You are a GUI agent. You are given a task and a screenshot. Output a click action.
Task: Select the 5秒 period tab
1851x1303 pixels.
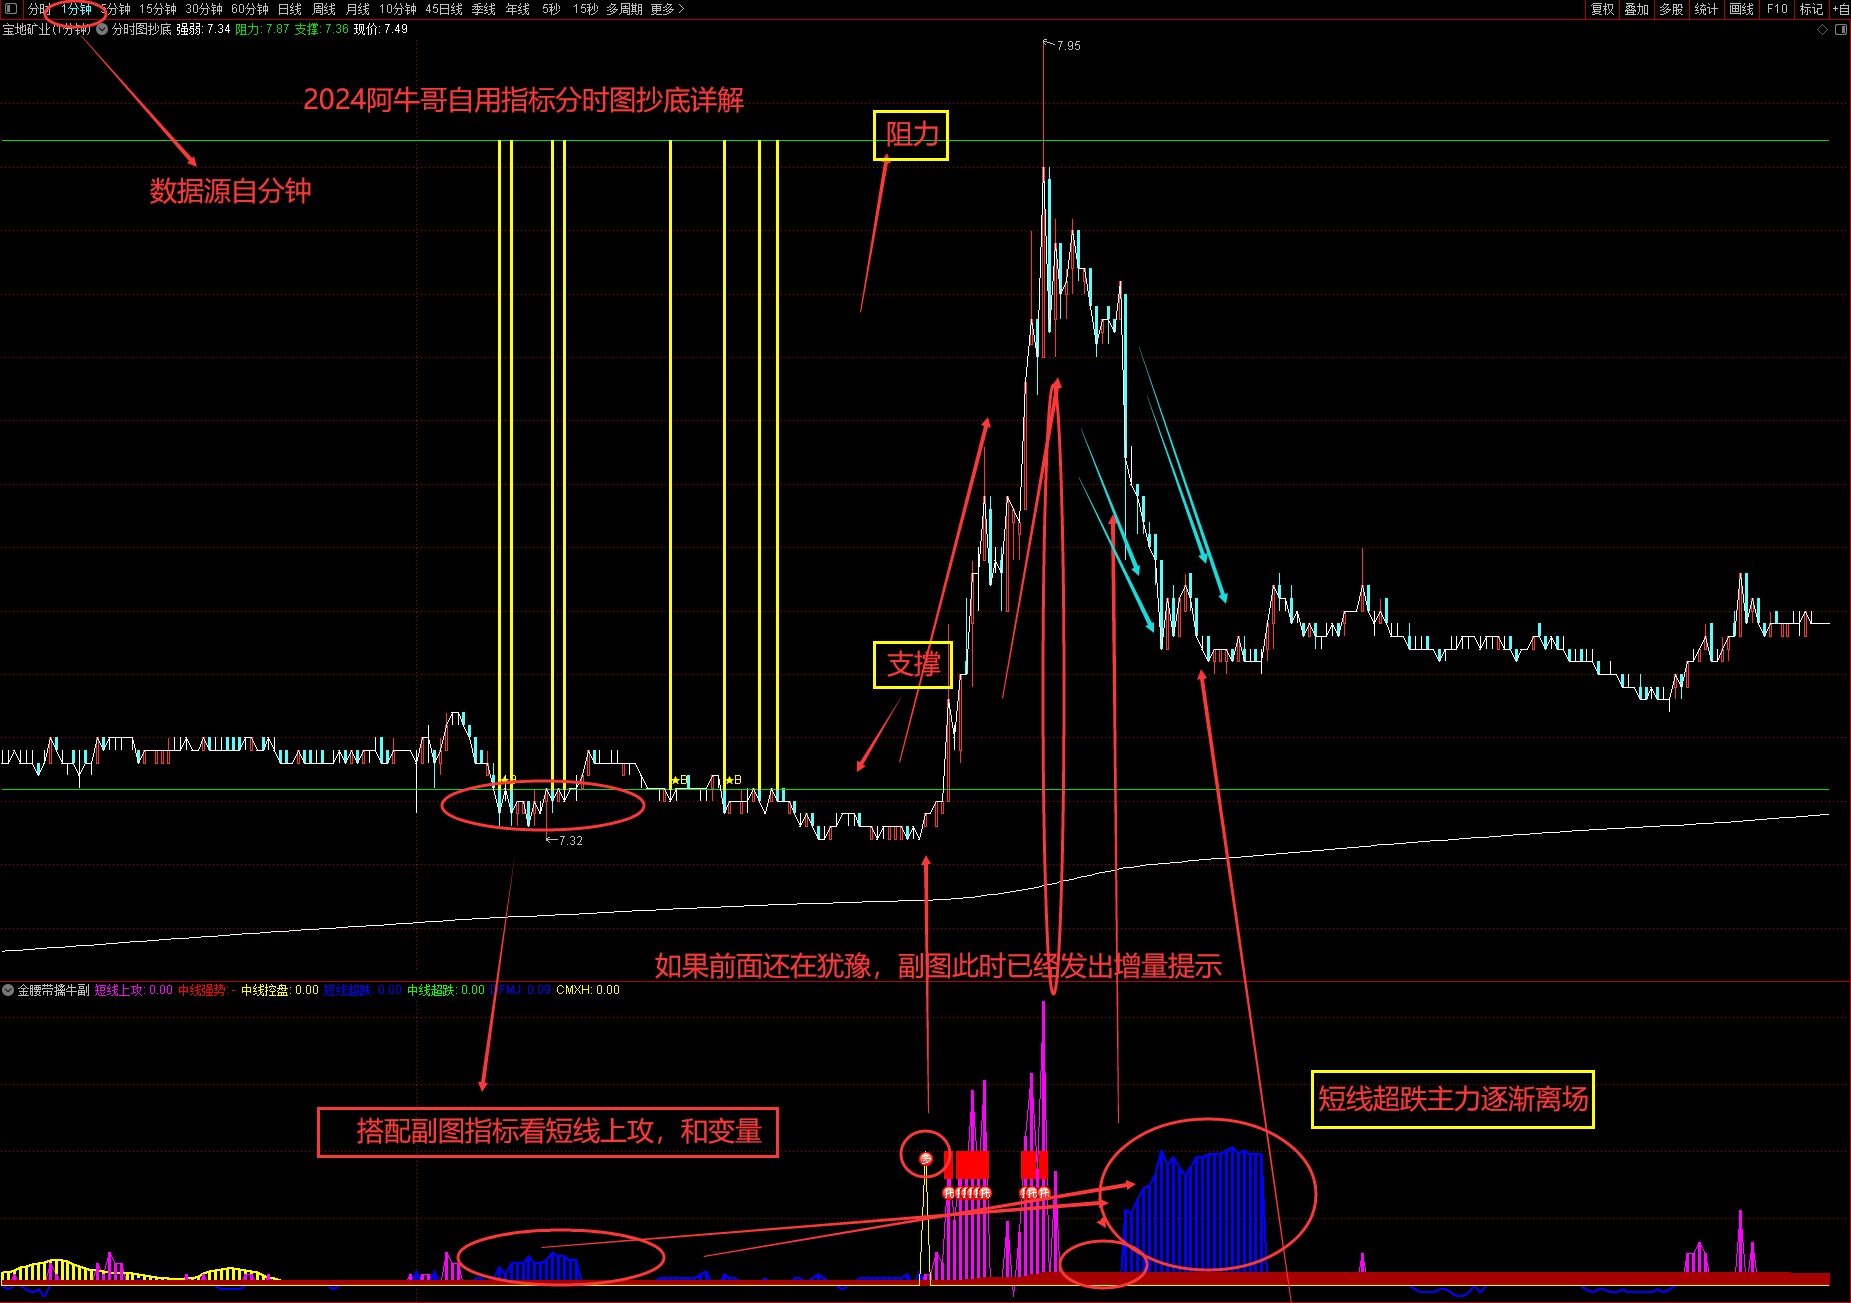click(552, 9)
